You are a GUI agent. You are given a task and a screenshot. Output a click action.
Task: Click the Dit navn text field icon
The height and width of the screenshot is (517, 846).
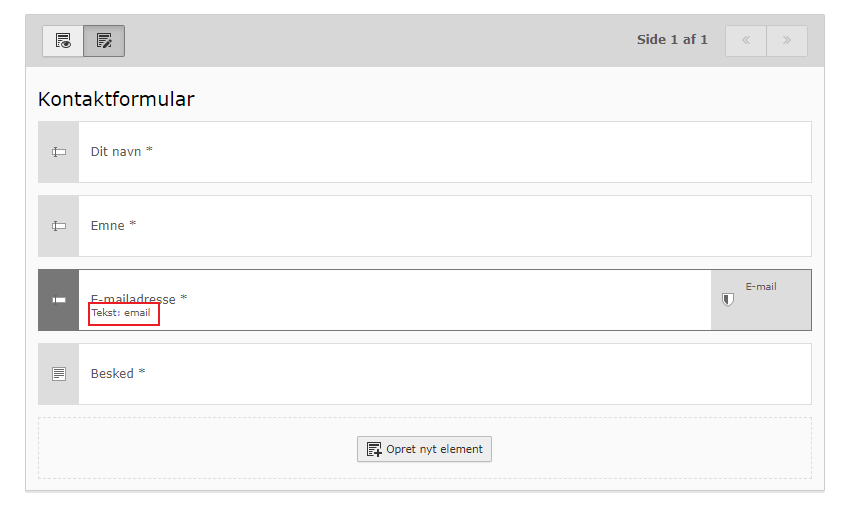tap(59, 152)
